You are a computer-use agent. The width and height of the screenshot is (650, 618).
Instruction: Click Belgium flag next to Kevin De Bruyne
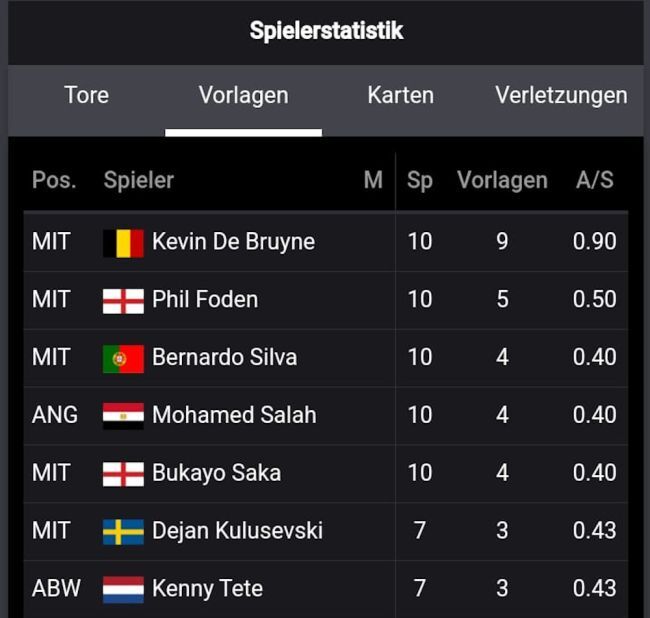(123, 242)
